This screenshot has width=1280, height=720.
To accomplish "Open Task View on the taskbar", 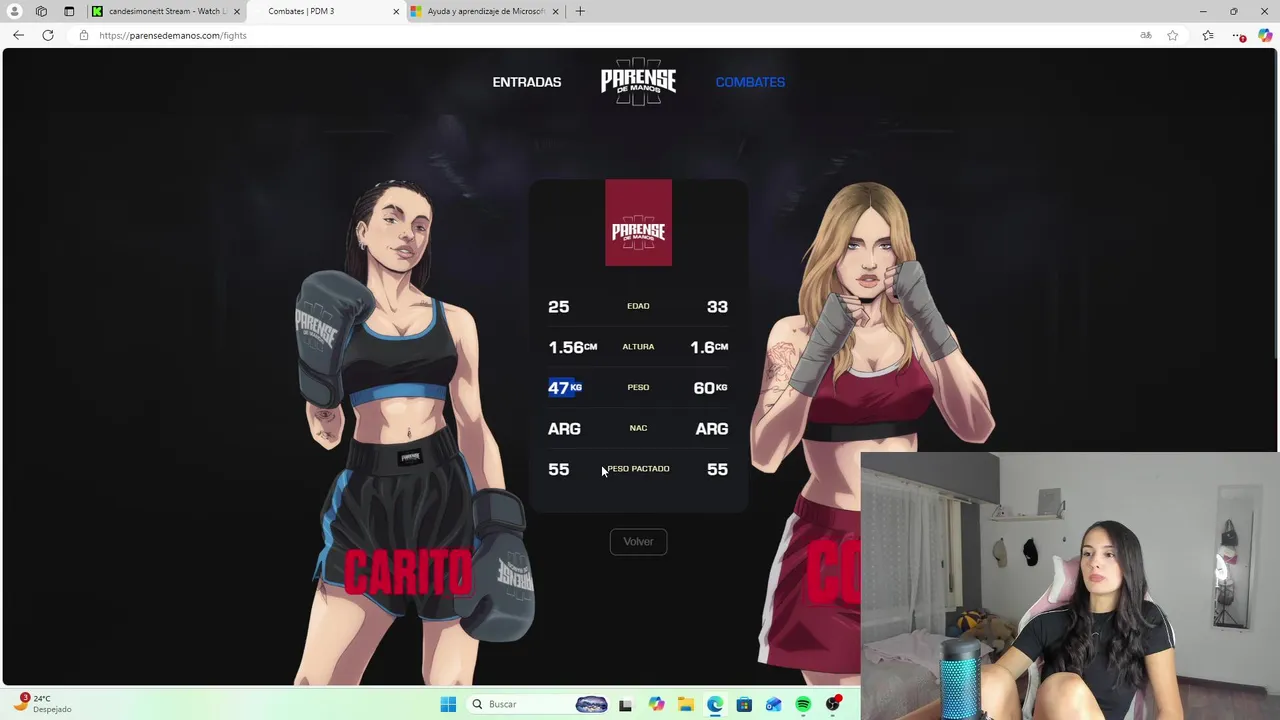I will (625, 704).
